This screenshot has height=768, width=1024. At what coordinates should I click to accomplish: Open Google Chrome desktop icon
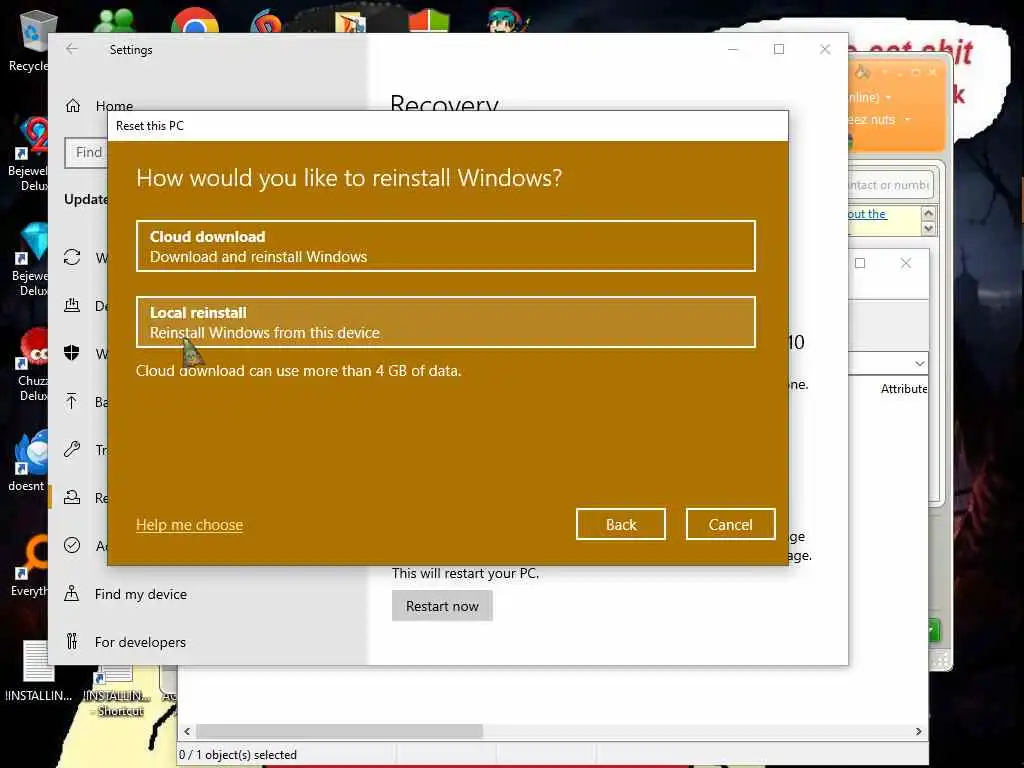195,21
